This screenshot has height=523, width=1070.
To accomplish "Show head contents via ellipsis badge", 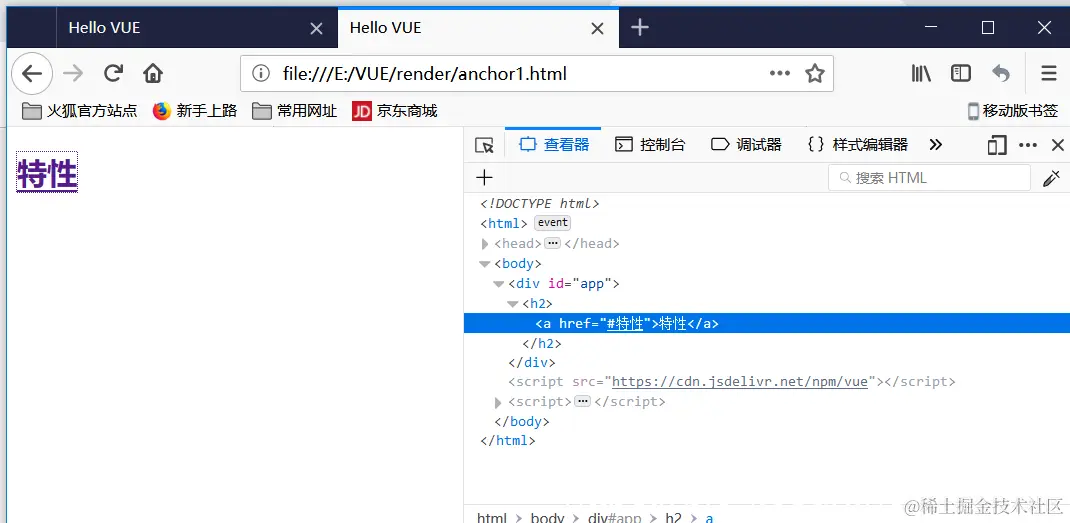I will coord(553,244).
